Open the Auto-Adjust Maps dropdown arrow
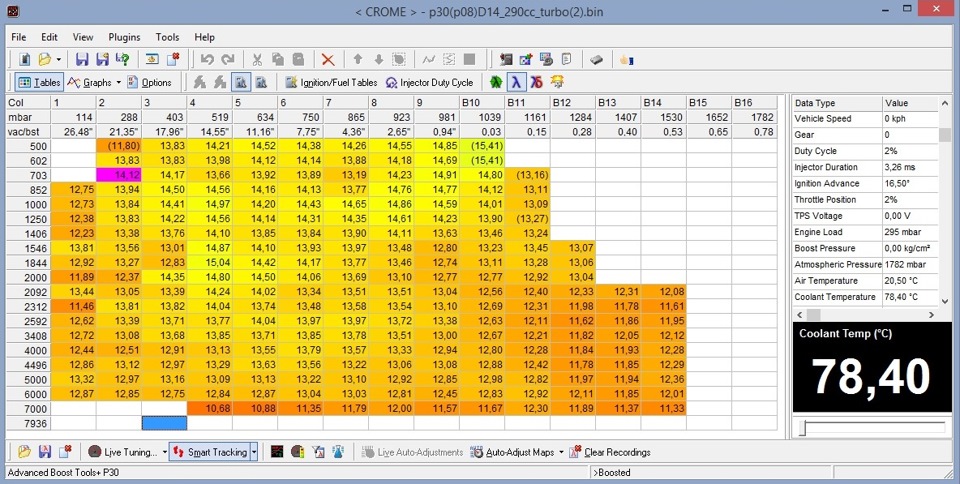Screen dimensions: 960x484 click(561, 452)
